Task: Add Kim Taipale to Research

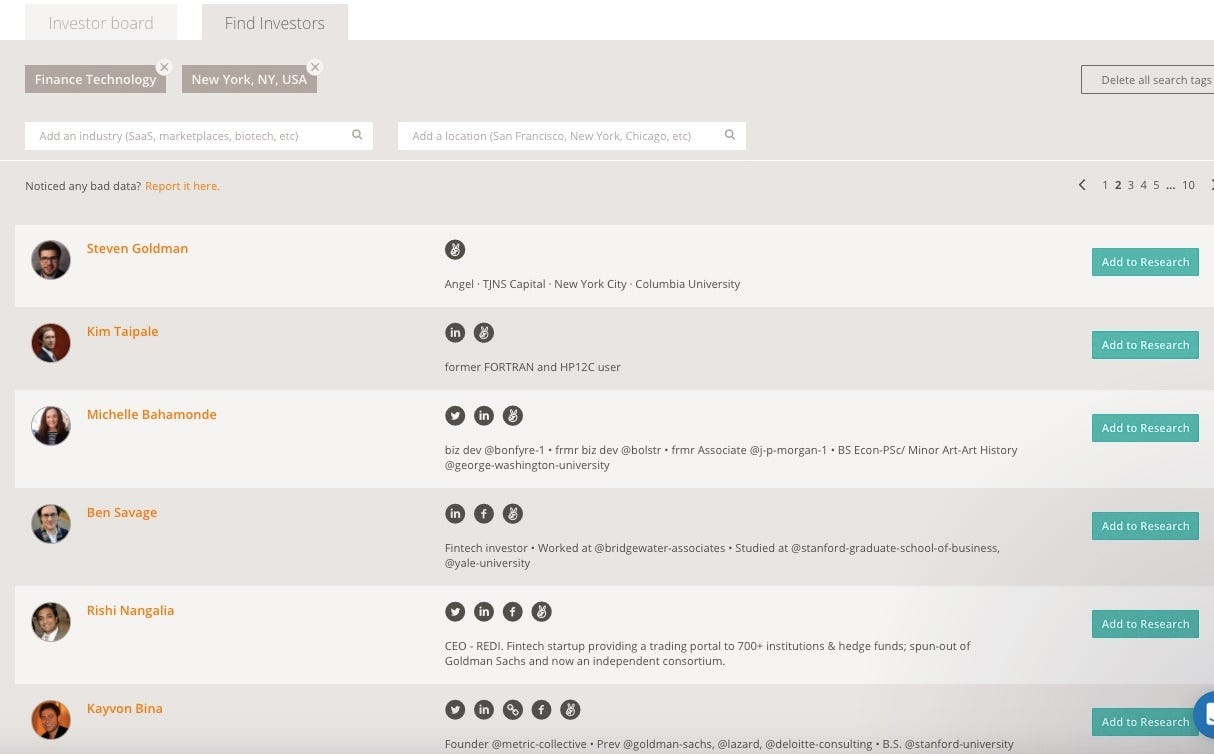Action: pos(1145,345)
